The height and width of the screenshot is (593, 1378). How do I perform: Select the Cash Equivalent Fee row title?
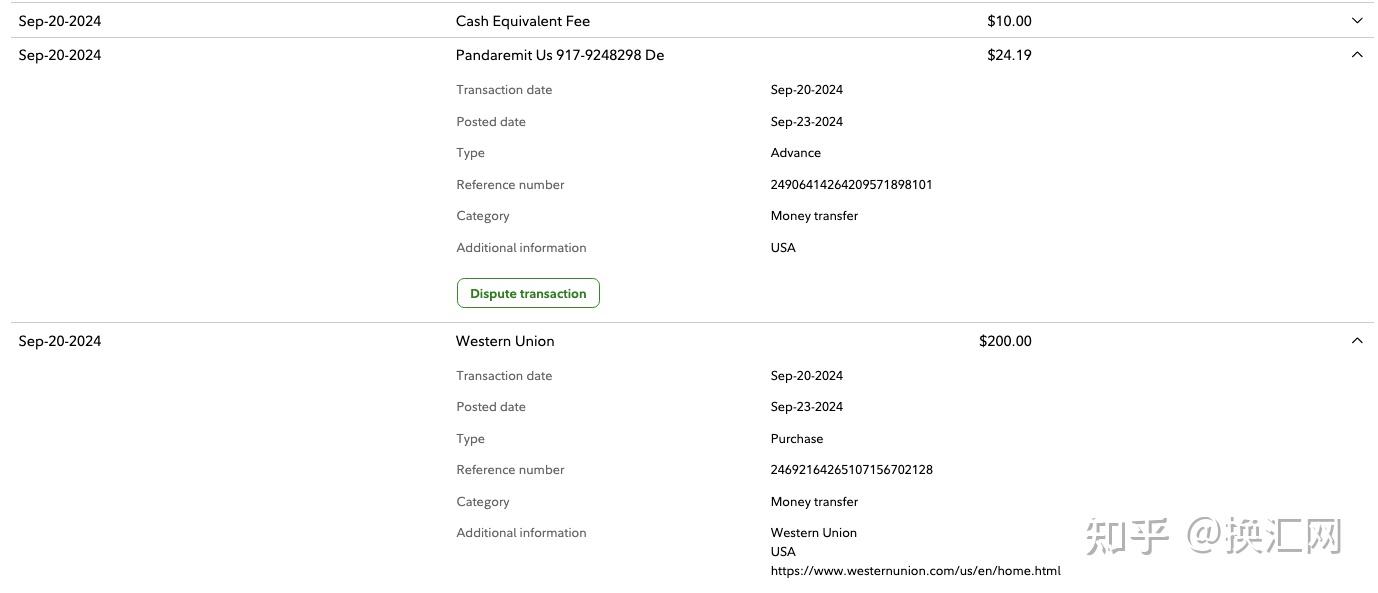(x=522, y=21)
